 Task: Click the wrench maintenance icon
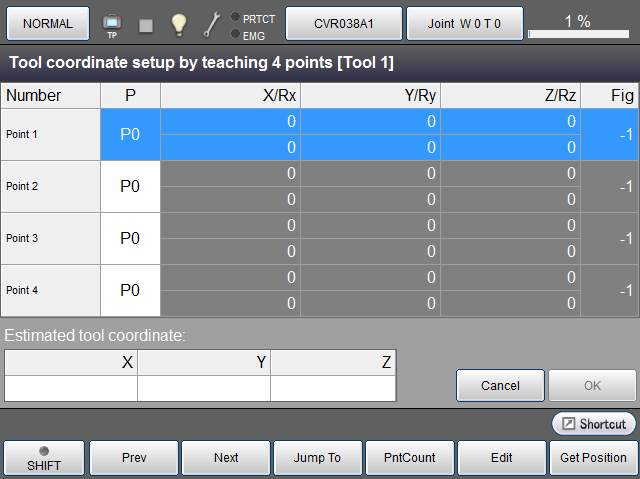[x=212, y=23]
